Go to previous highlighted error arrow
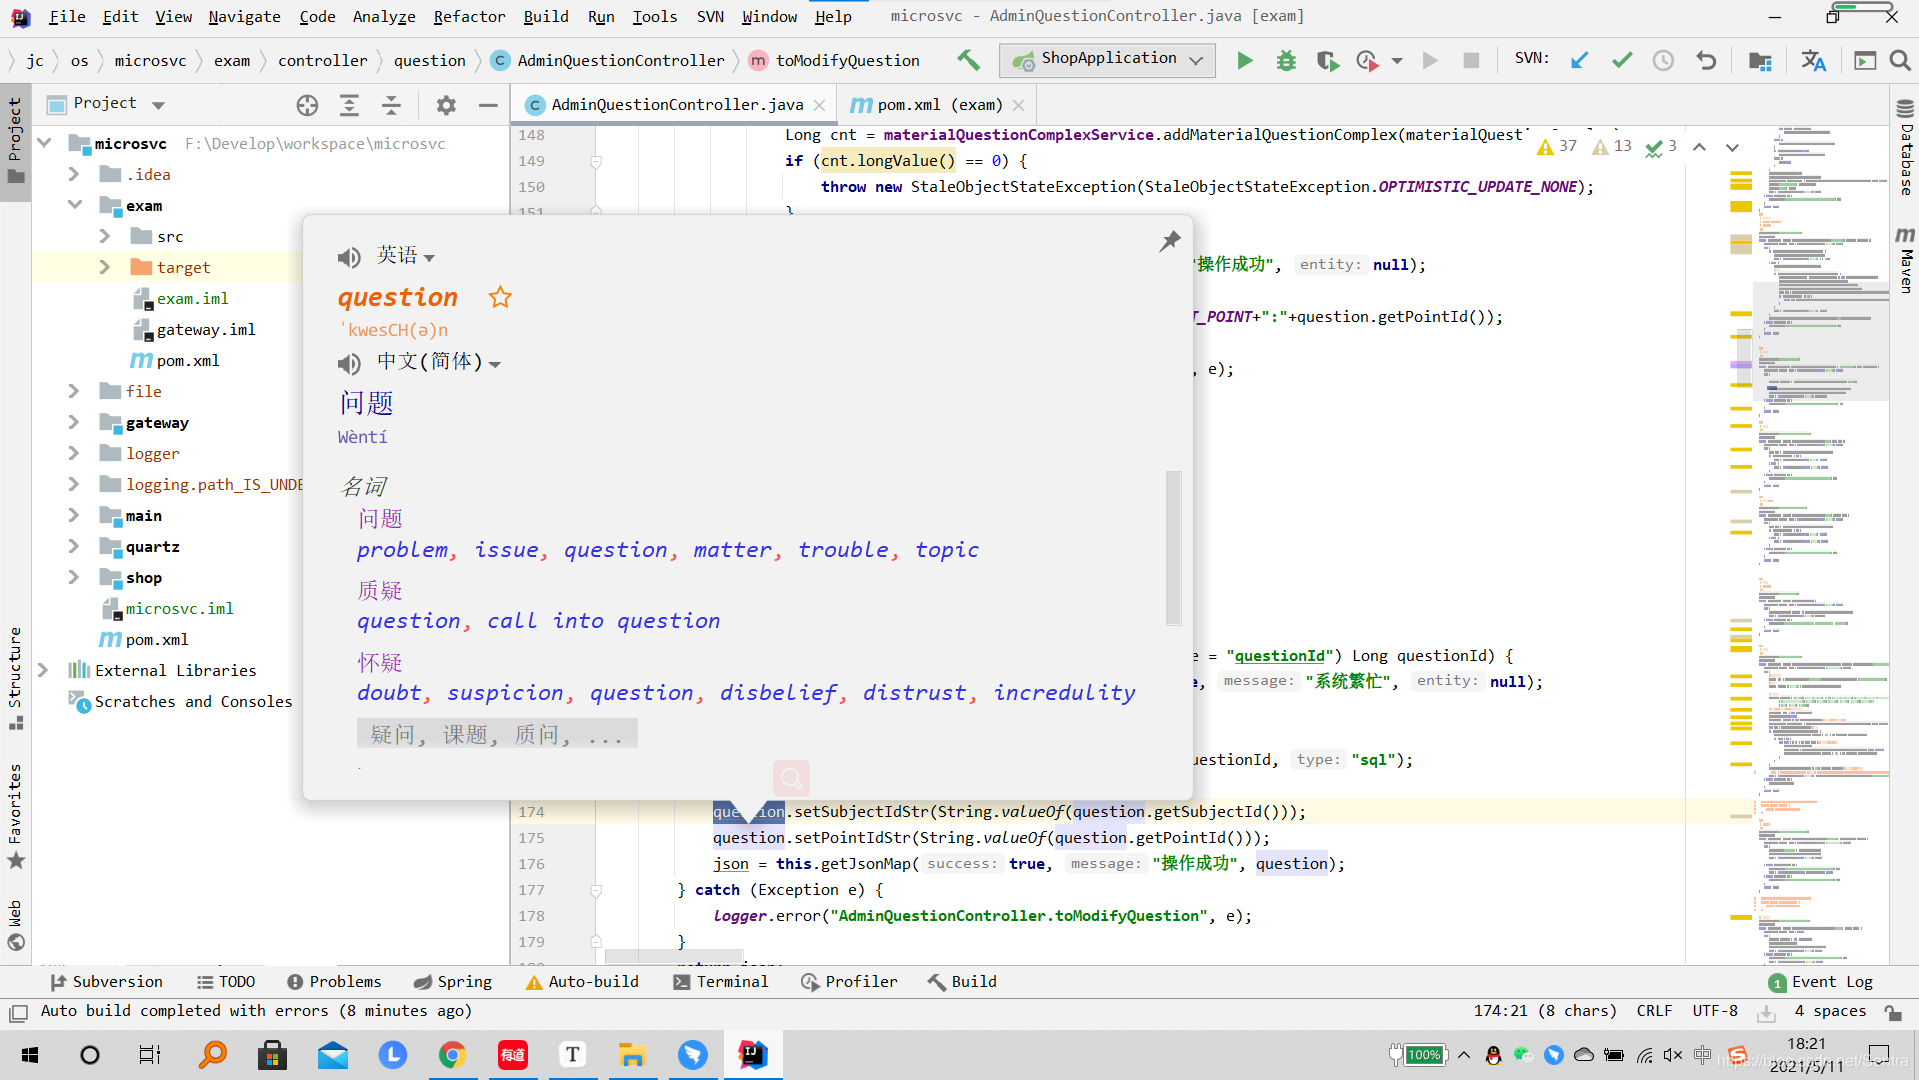 1699,146
